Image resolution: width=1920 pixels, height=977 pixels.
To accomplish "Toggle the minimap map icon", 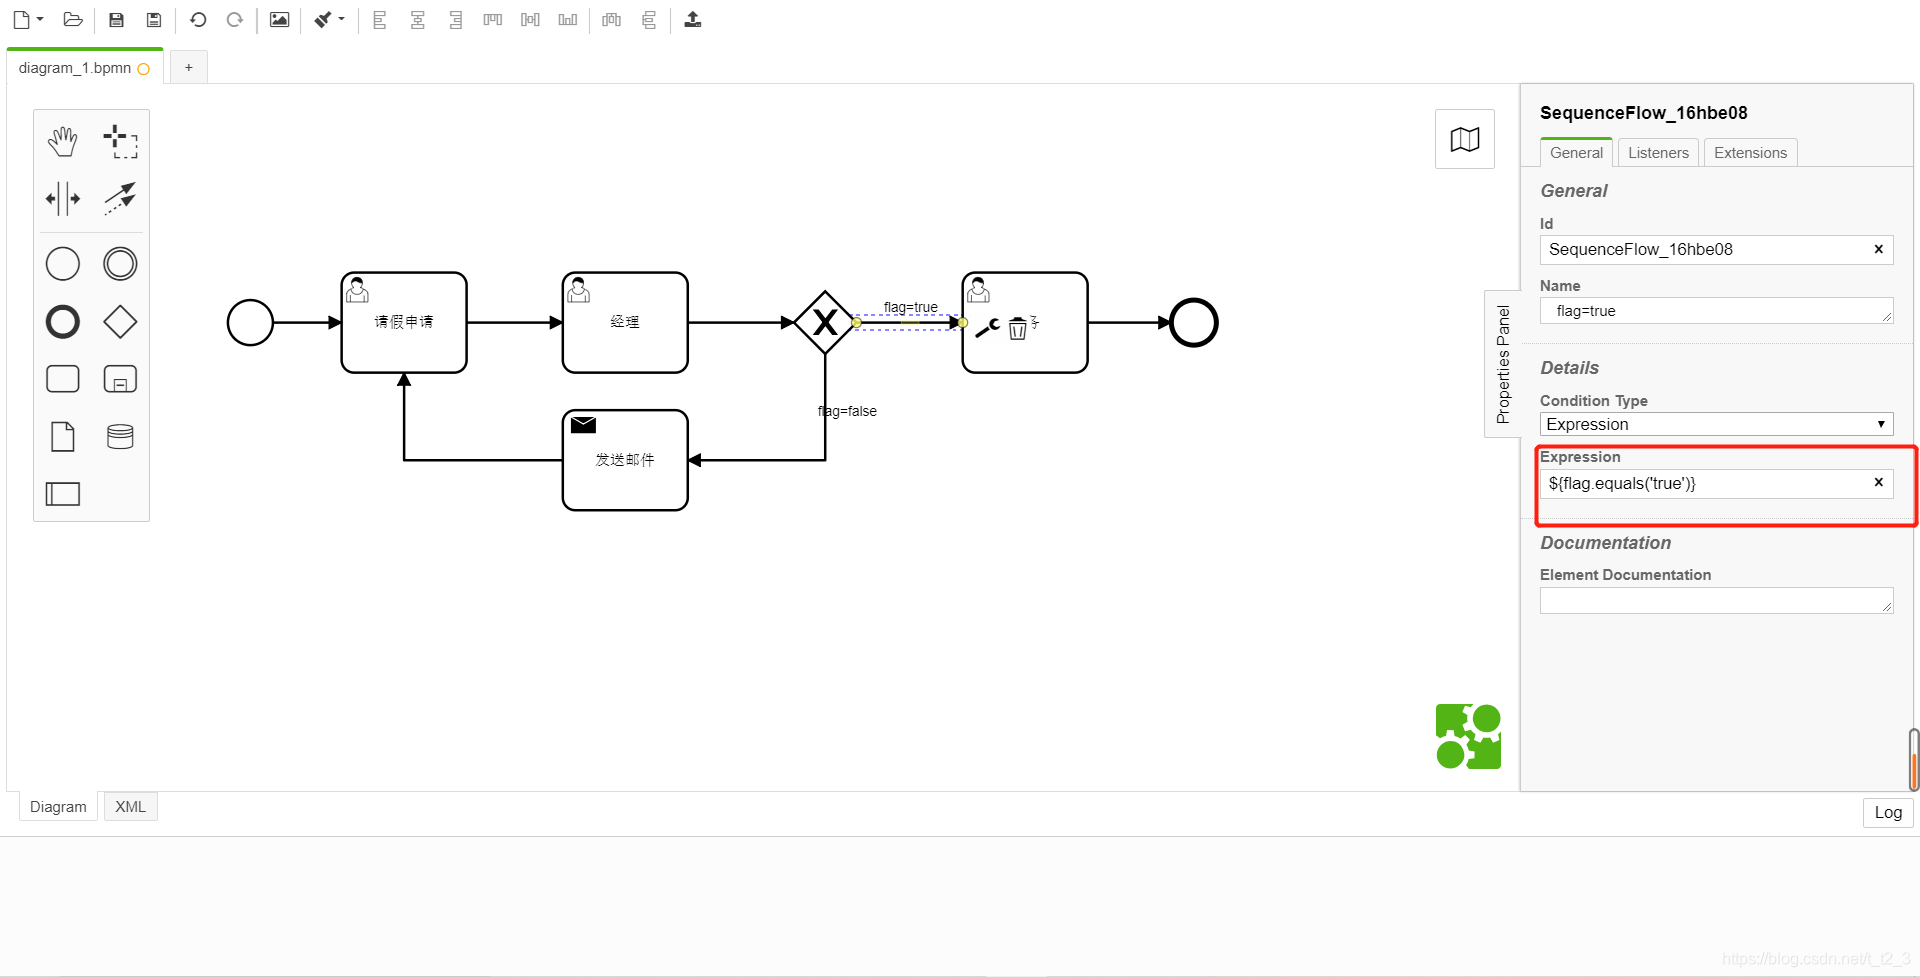I will (x=1465, y=139).
